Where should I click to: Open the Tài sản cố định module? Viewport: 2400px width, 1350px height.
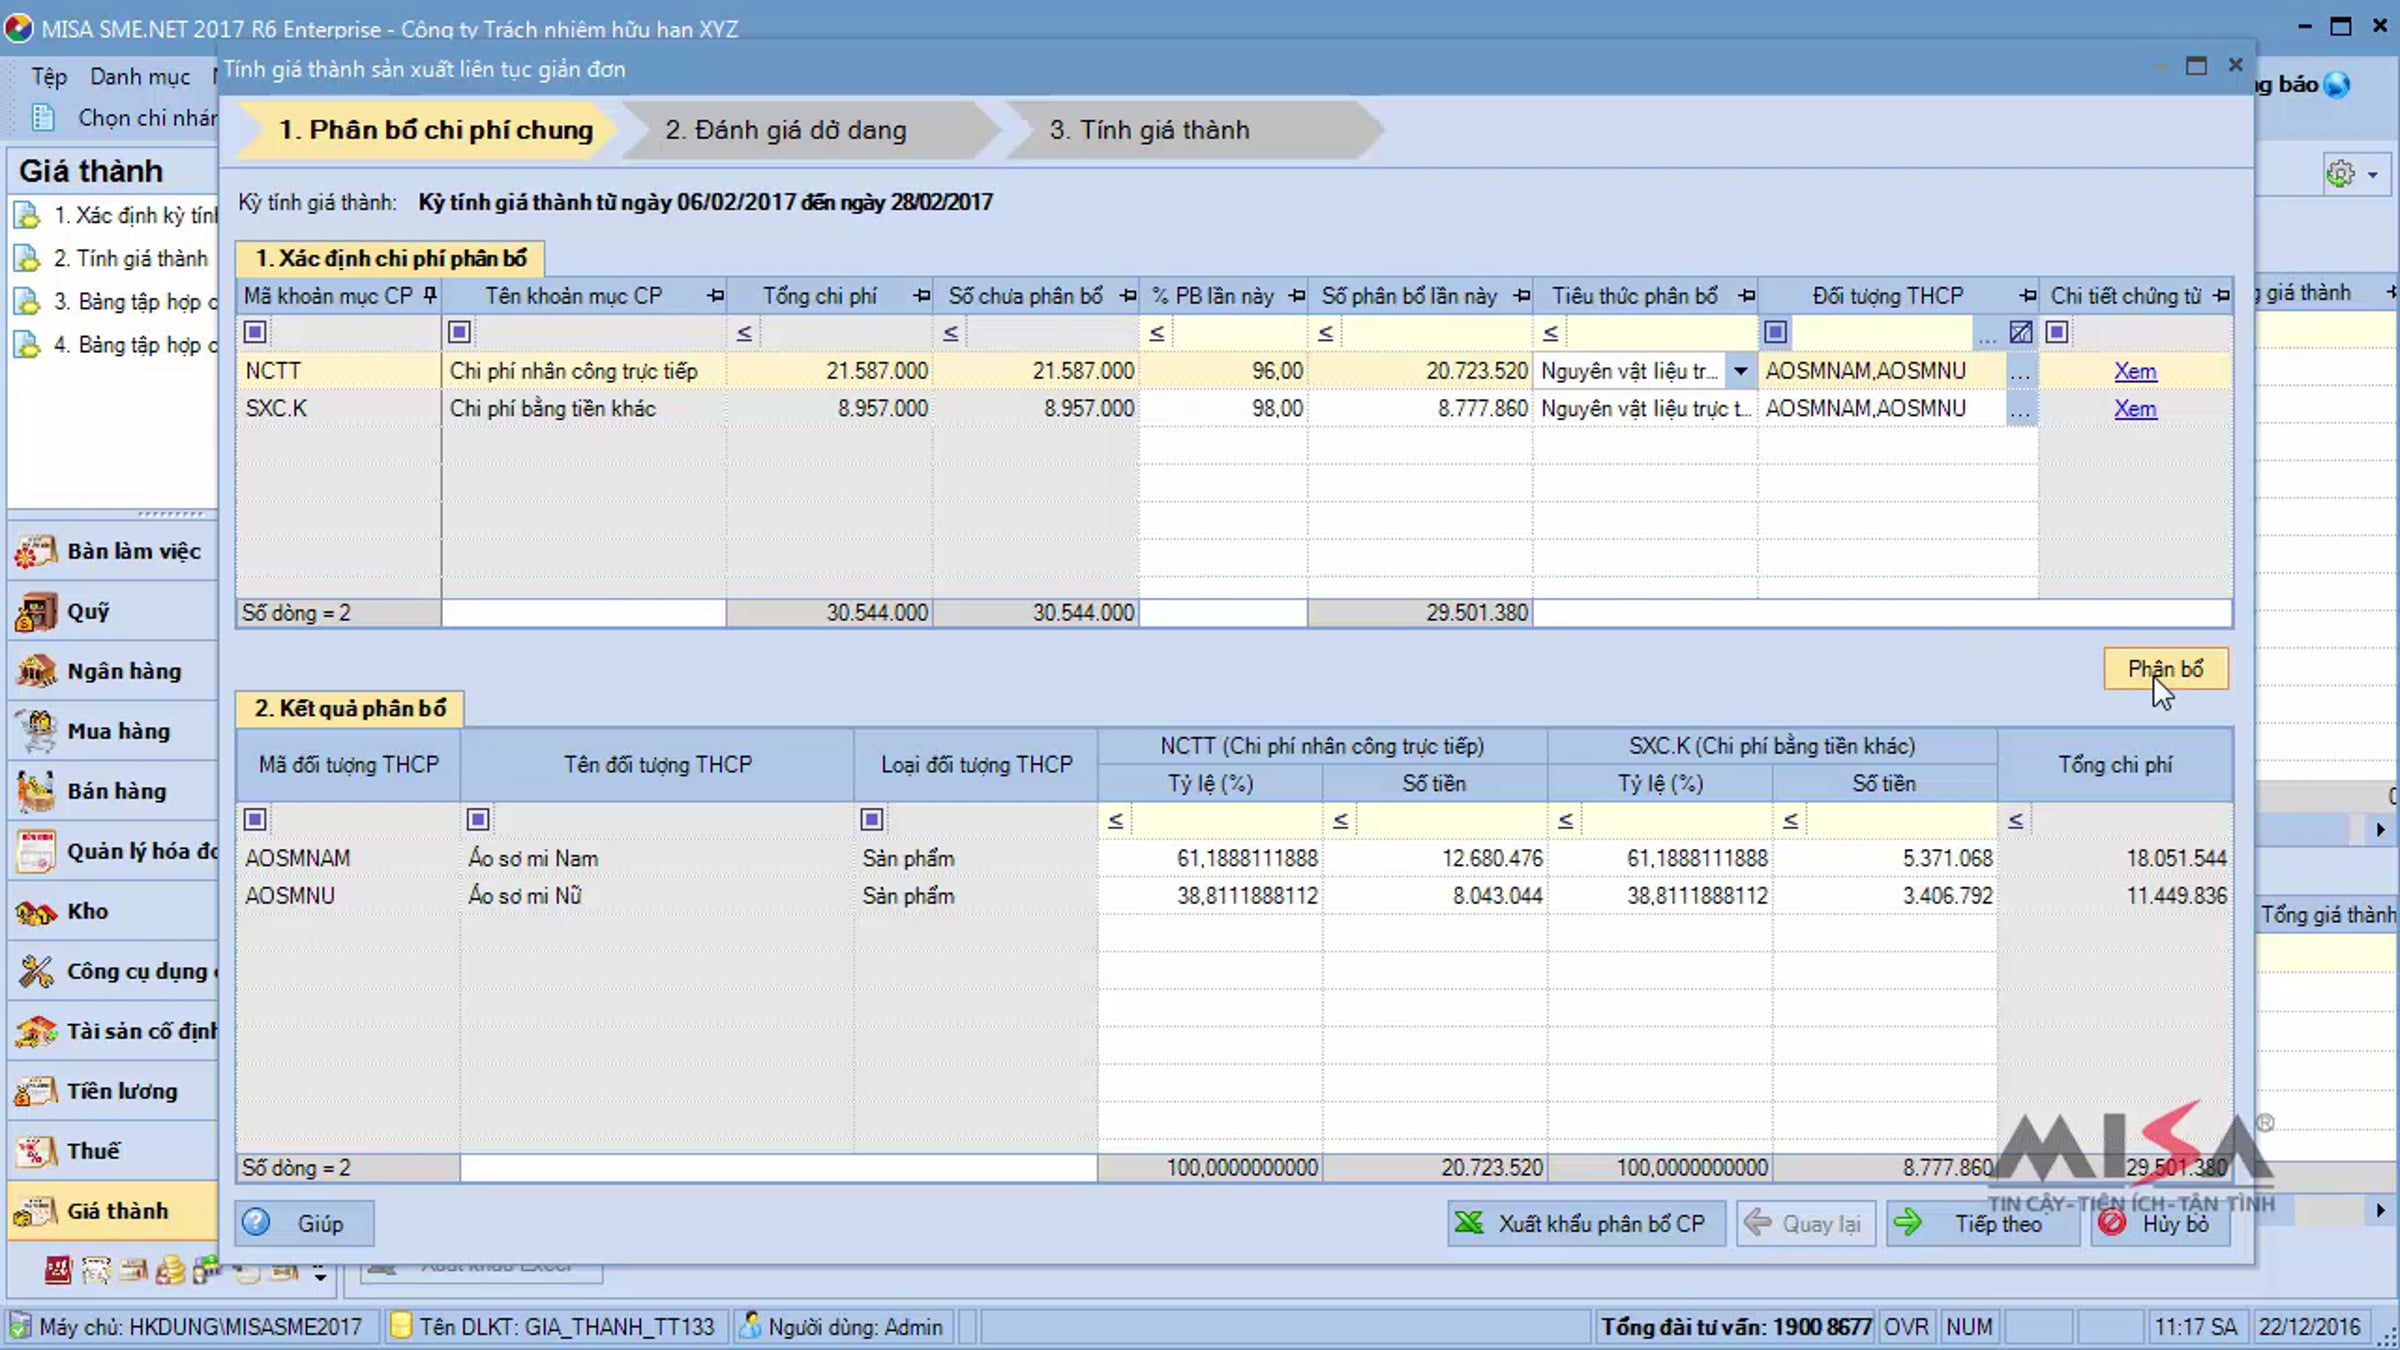coord(112,1031)
